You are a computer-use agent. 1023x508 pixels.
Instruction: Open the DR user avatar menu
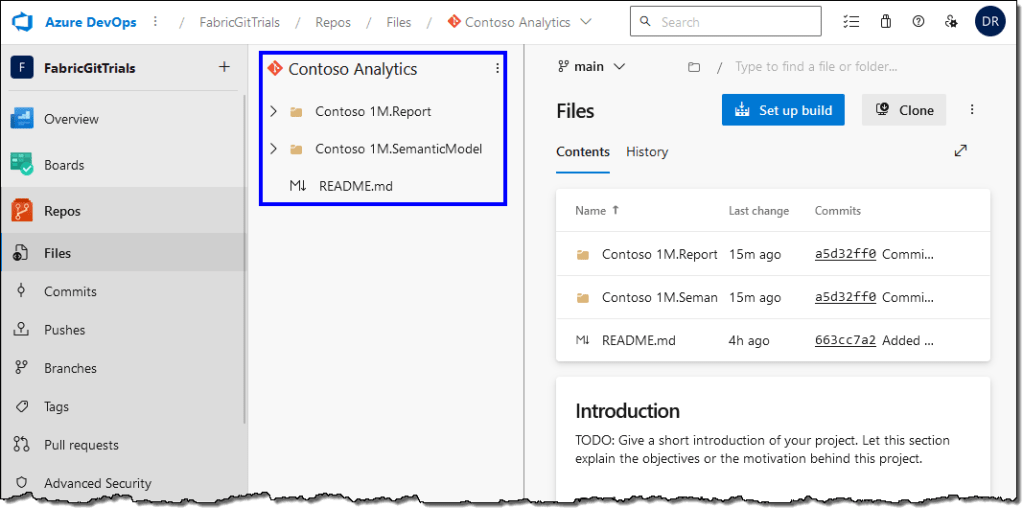pos(990,22)
